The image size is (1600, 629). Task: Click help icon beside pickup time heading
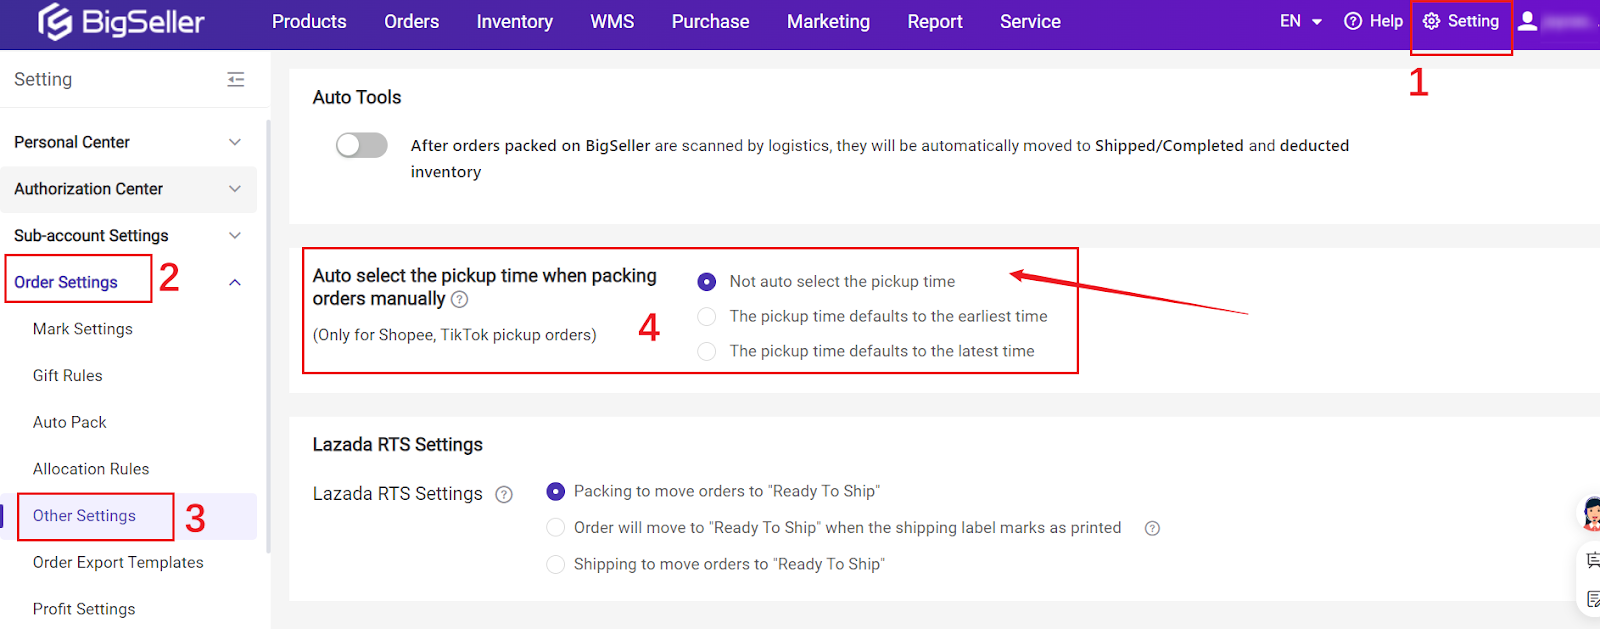pos(459,299)
